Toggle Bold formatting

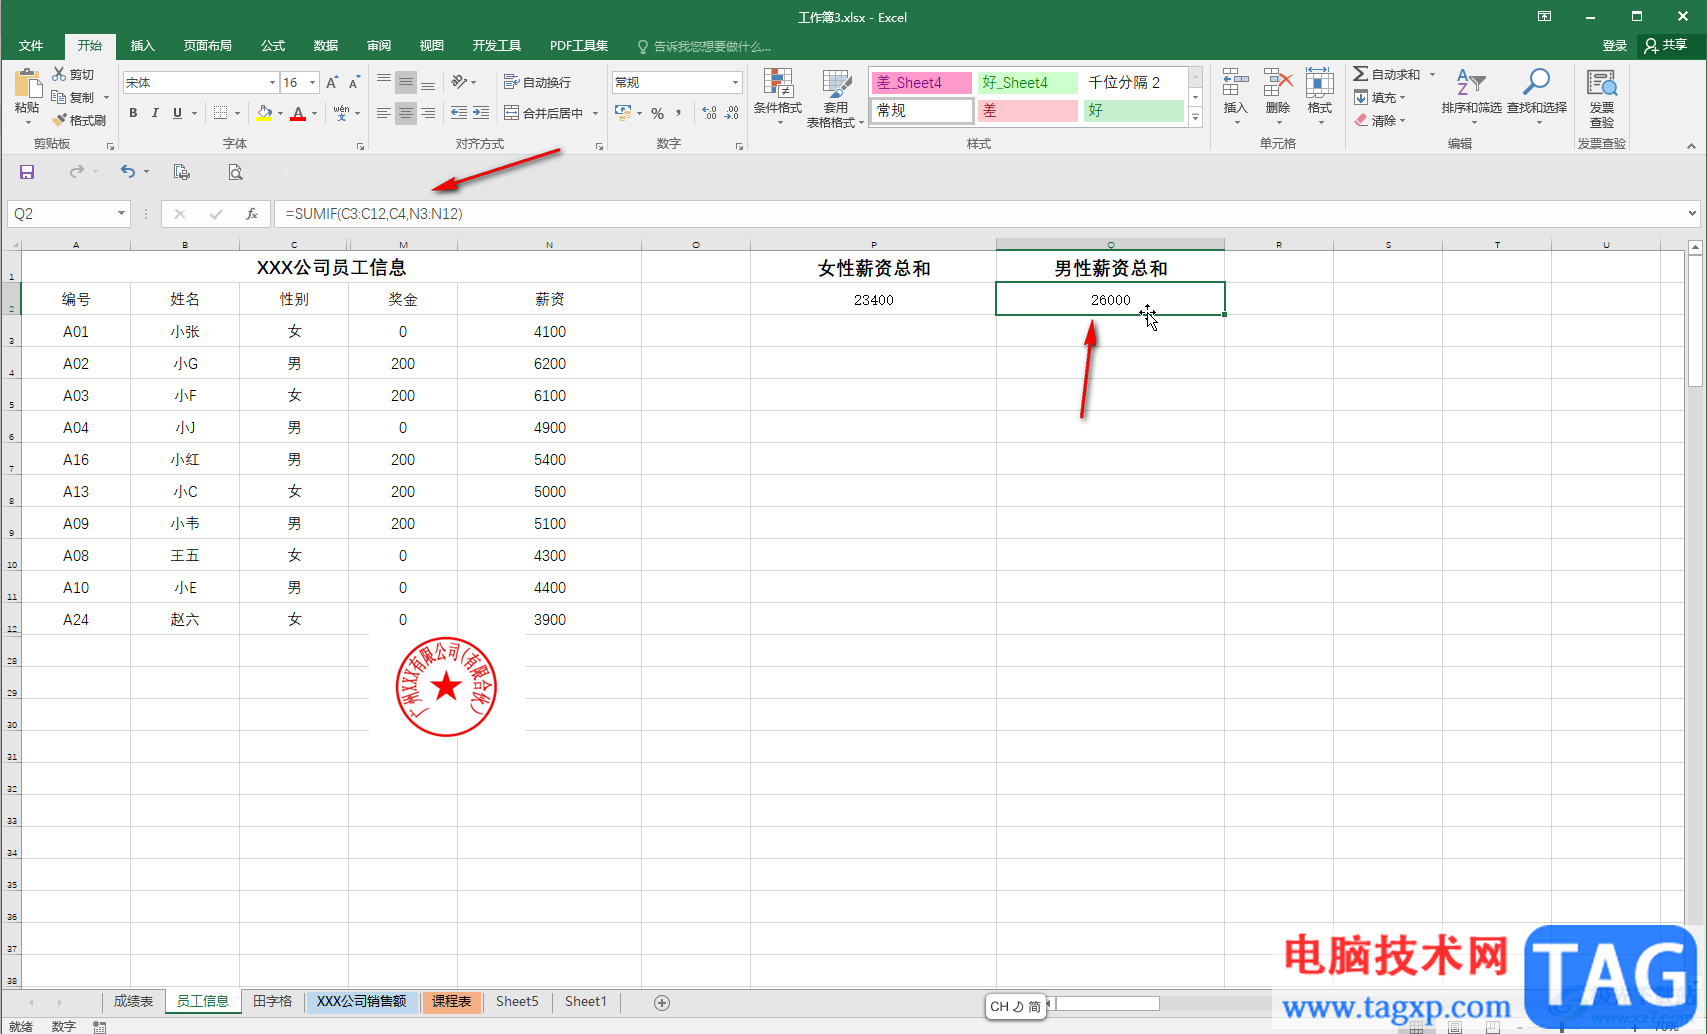[133, 113]
